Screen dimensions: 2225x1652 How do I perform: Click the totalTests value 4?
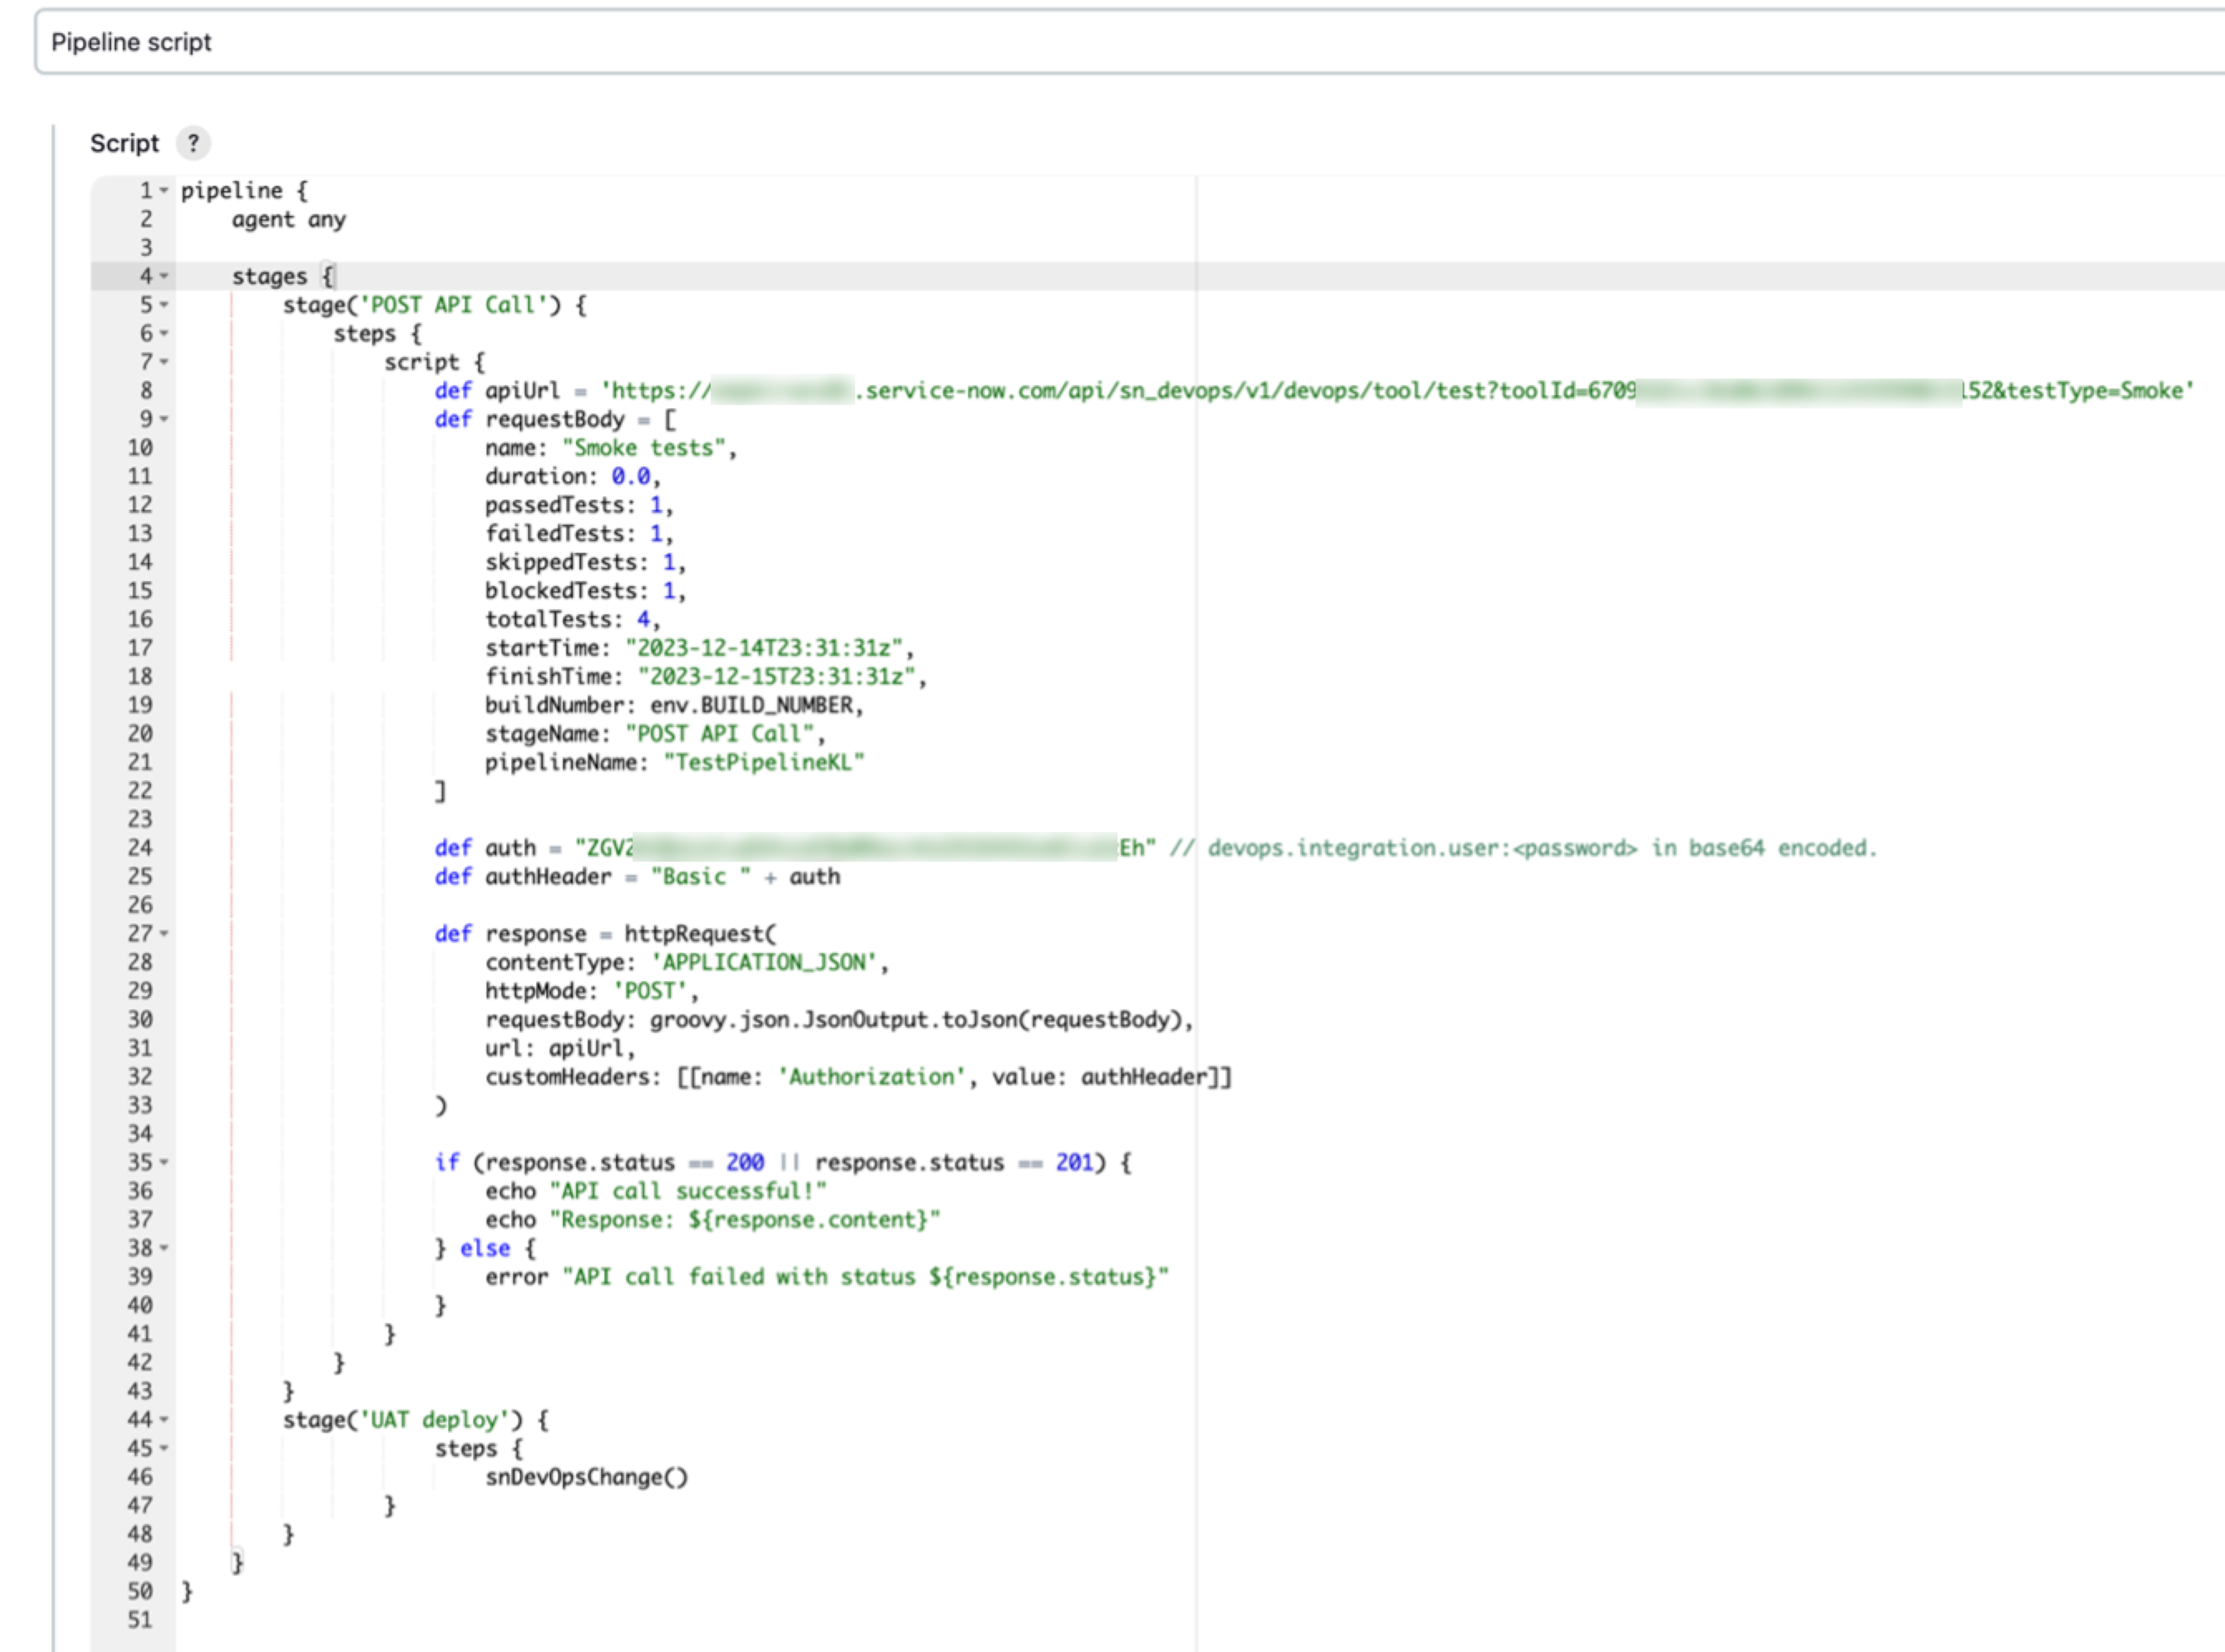(643, 620)
